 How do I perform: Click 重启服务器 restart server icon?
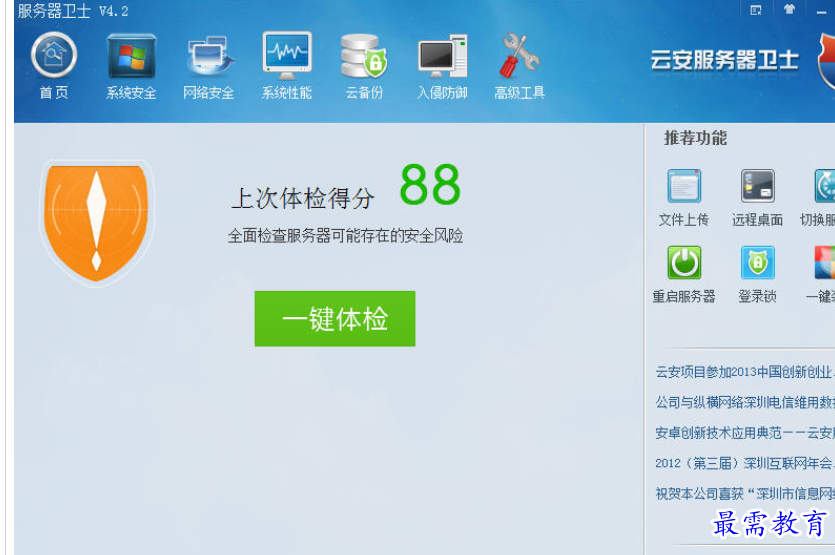684,262
